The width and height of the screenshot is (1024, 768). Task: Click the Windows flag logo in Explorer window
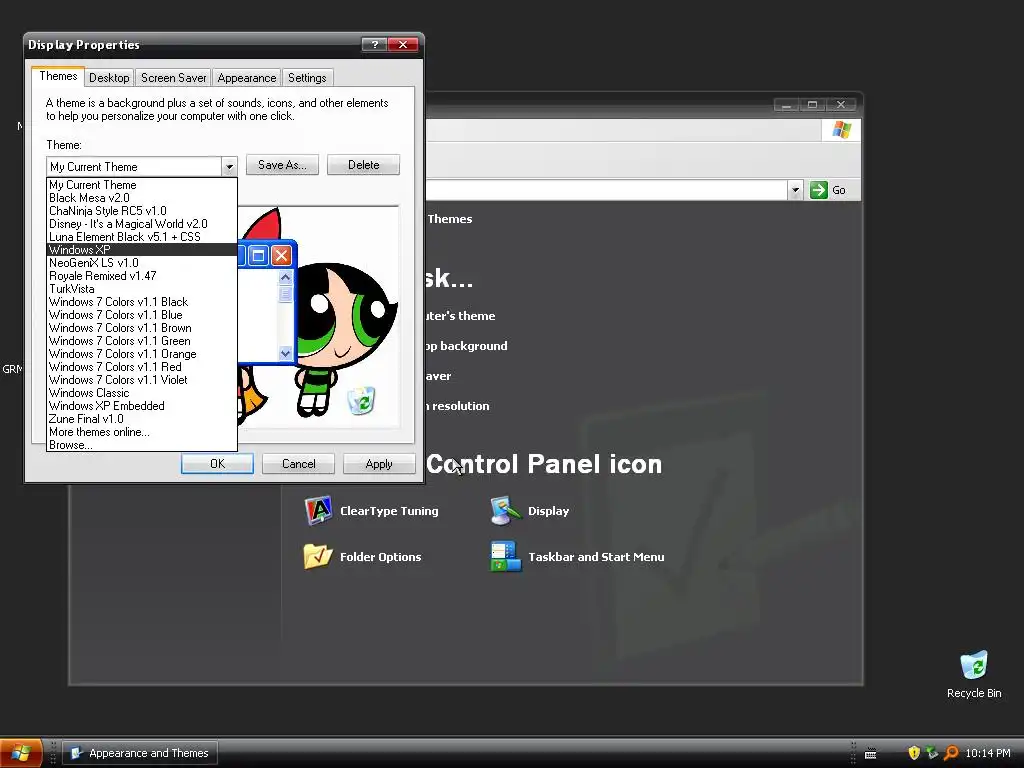point(842,130)
